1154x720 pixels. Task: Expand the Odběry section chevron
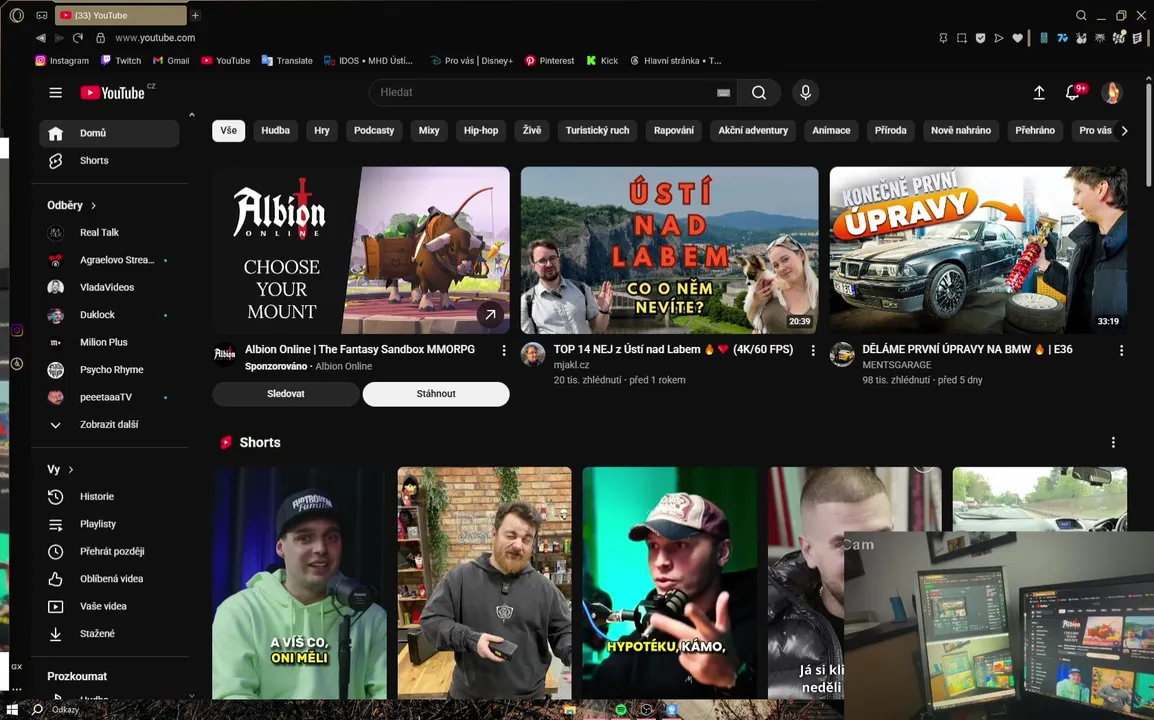coord(93,205)
